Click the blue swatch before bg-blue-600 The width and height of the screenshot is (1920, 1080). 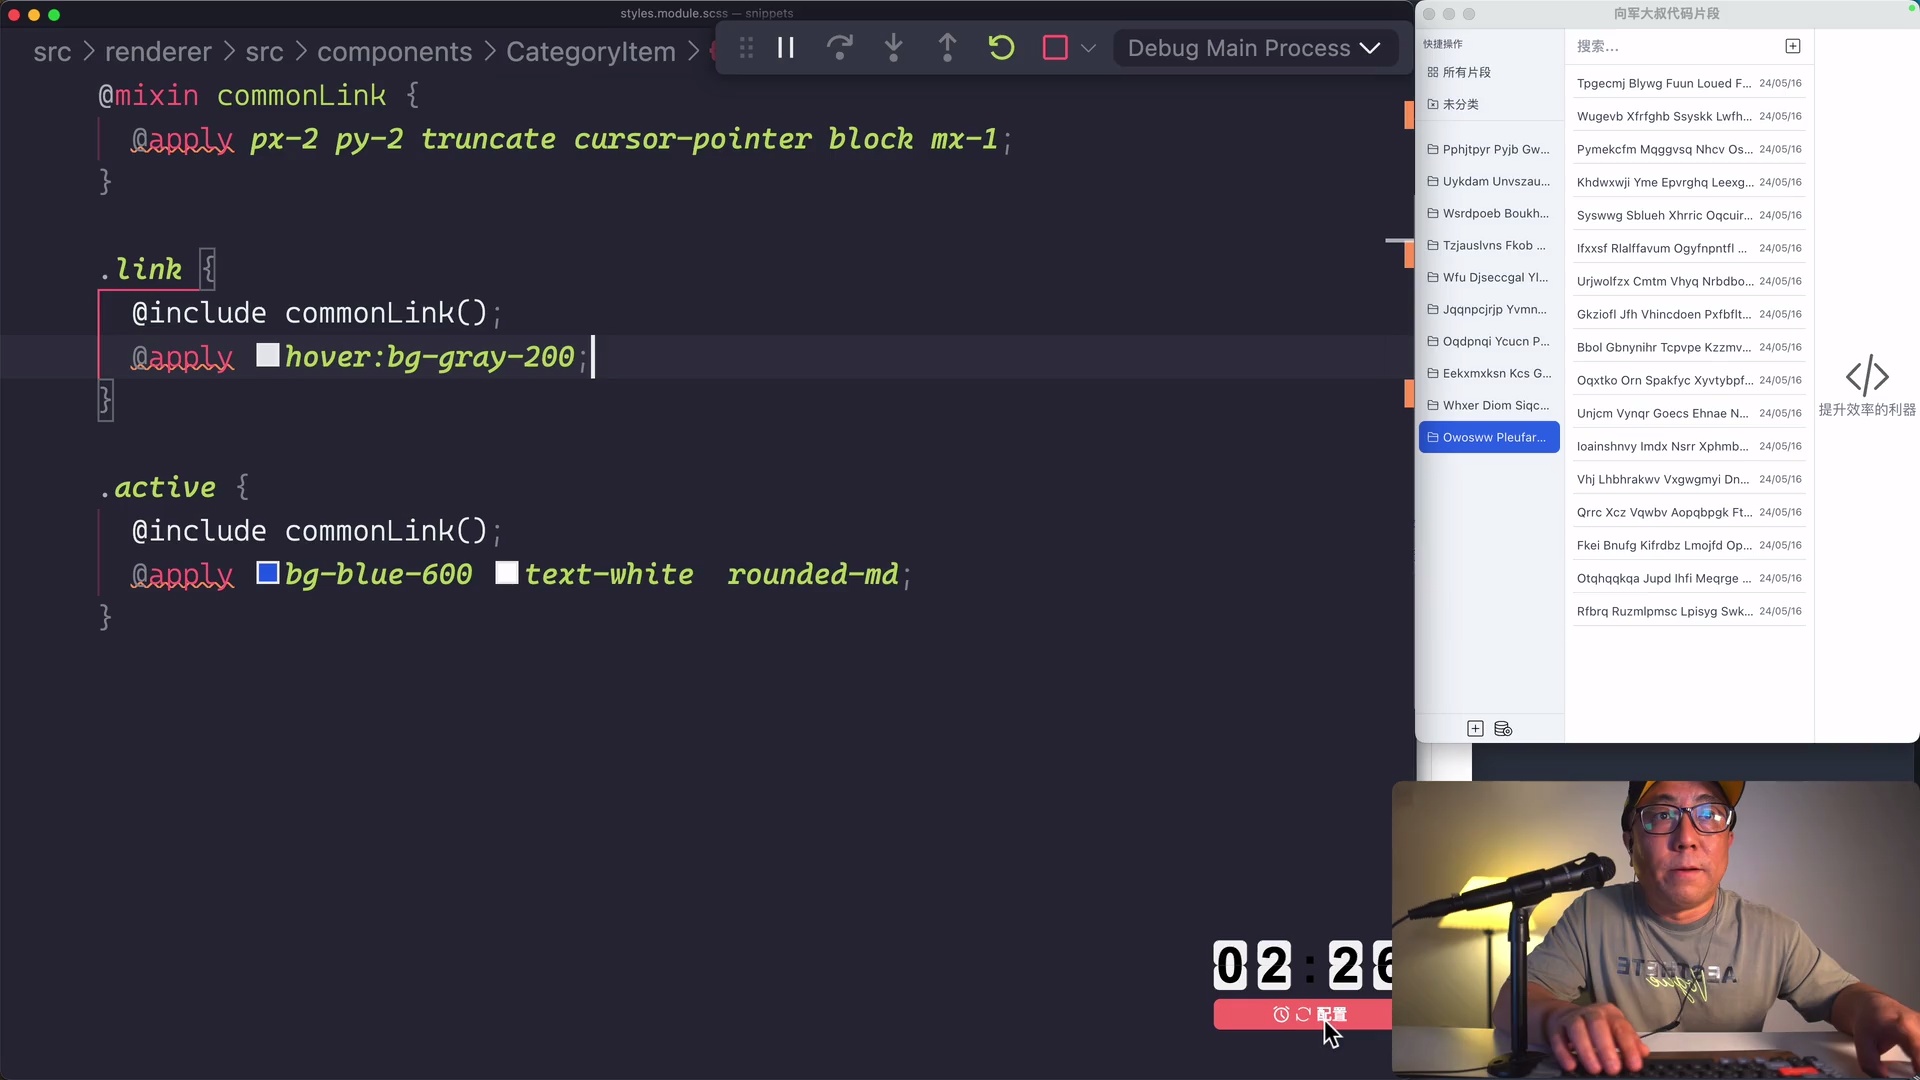point(266,574)
